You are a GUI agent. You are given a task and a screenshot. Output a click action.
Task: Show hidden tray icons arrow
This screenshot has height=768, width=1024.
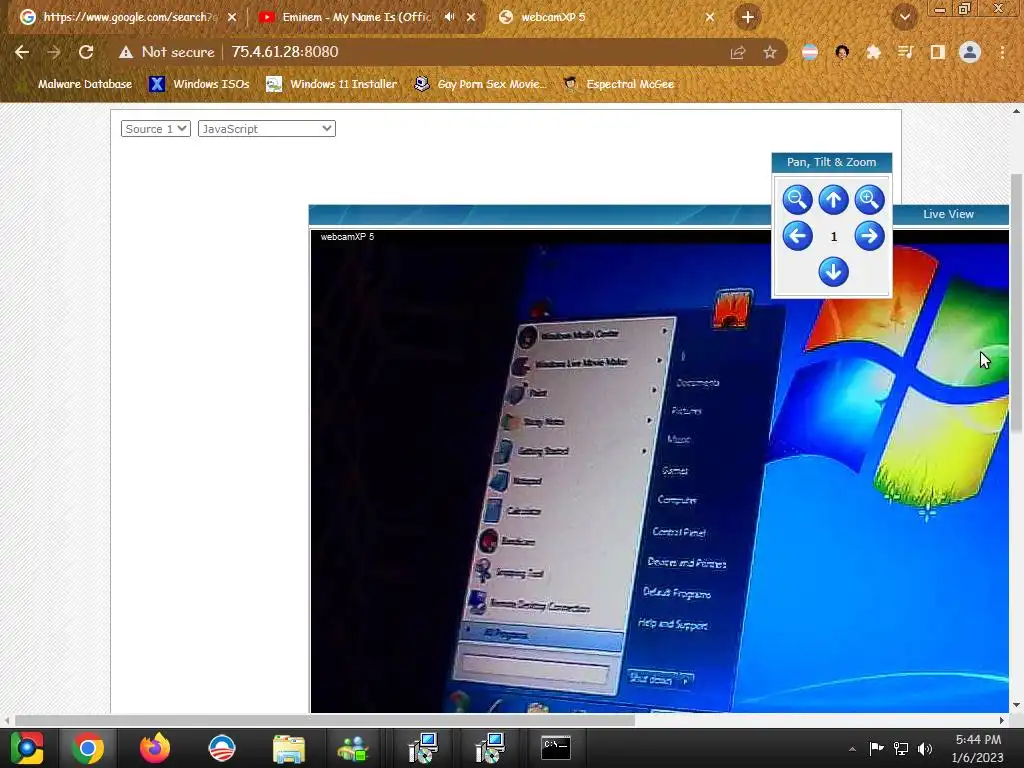click(852, 749)
